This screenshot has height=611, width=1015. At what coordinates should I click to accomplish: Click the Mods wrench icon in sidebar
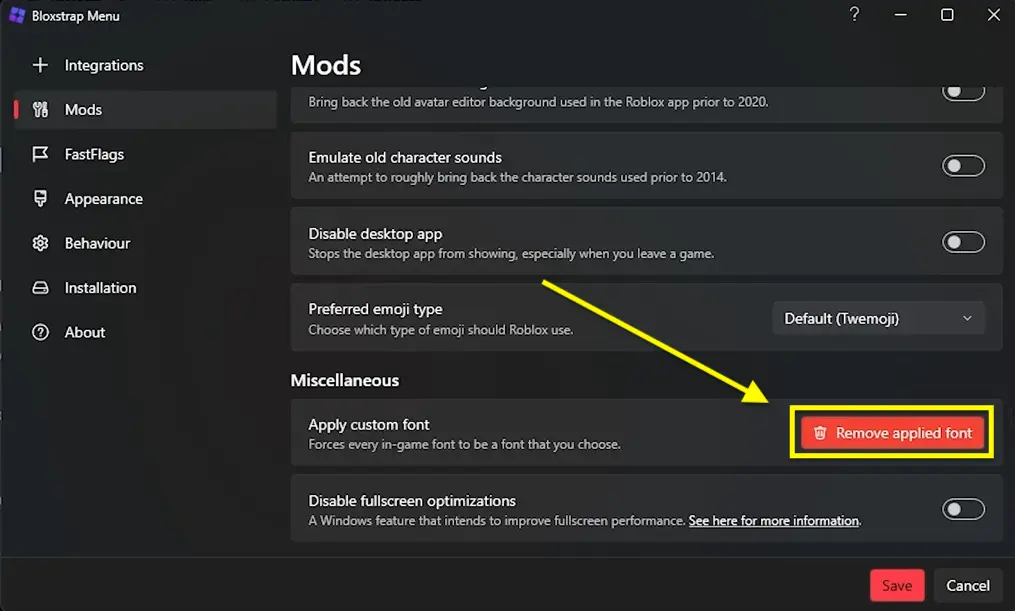click(40, 110)
